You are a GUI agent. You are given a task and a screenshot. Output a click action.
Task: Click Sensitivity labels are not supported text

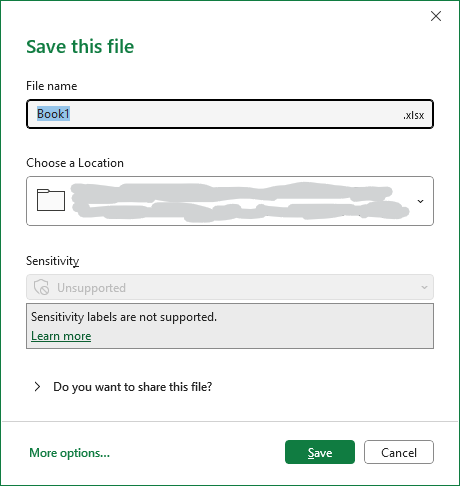pyautogui.click(x=124, y=317)
